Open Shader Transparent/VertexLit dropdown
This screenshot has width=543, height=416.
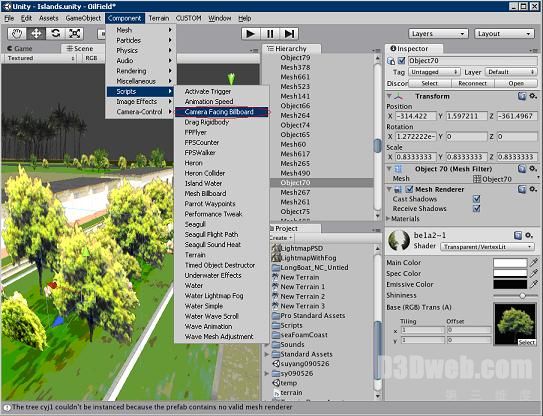(487, 247)
